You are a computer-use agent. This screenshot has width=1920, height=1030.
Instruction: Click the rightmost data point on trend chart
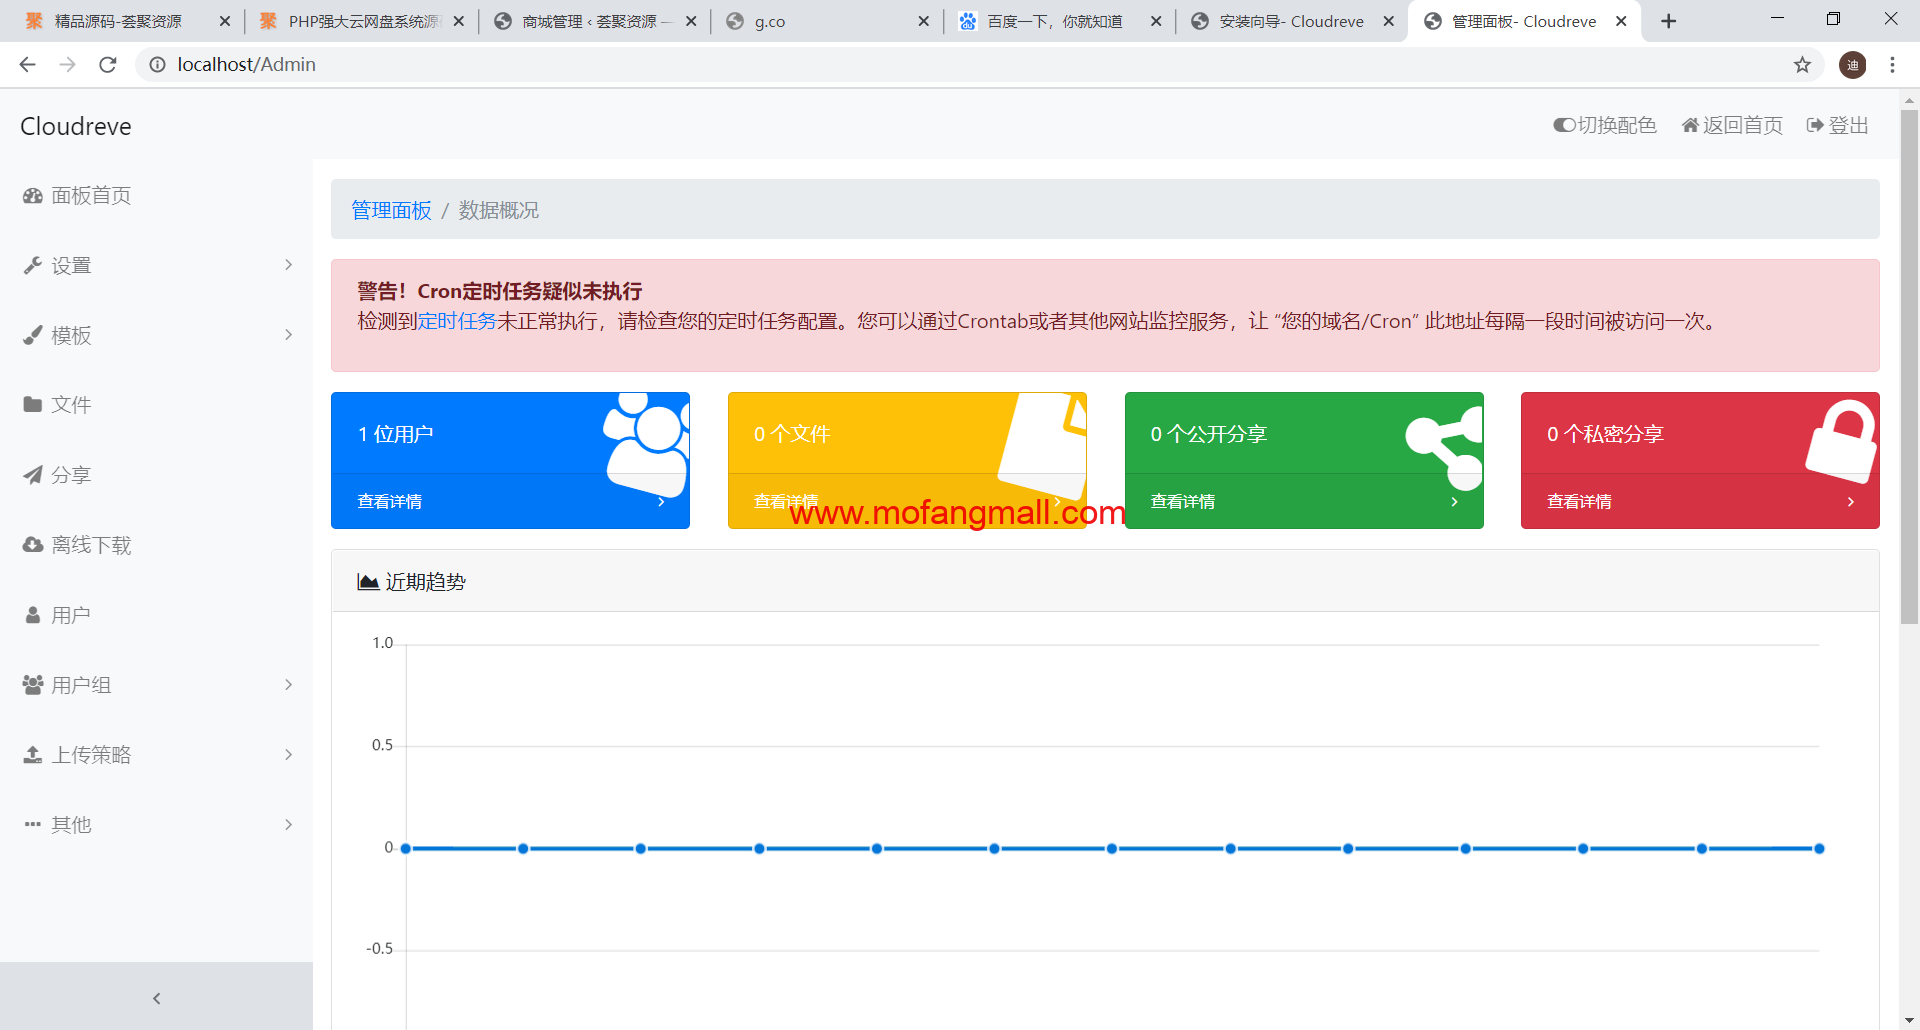[1819, 849]
